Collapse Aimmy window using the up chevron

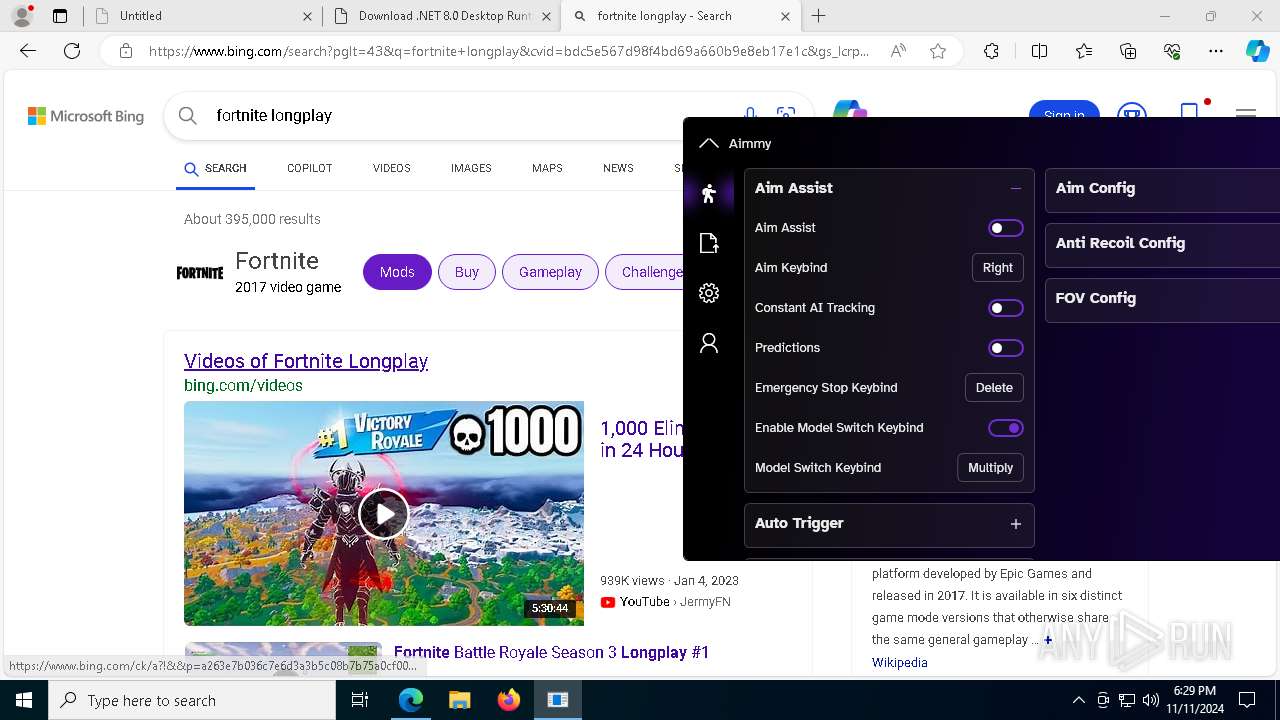tap(709, 143)
